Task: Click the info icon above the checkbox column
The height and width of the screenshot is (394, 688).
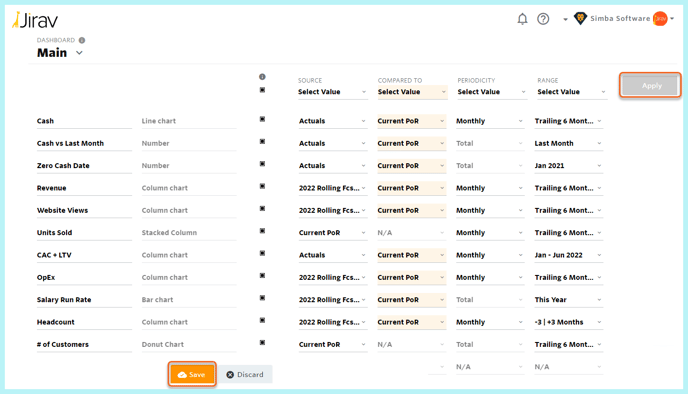Action: tap(262, 77)
